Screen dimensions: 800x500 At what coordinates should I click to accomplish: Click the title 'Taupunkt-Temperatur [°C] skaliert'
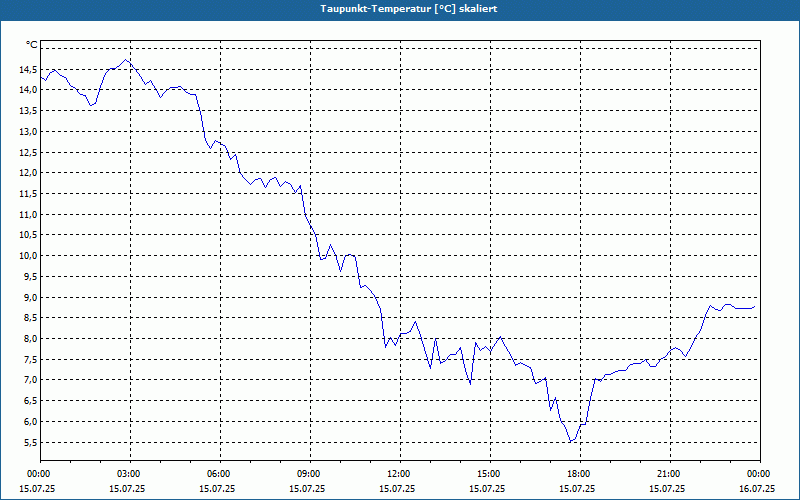[409, 9]
